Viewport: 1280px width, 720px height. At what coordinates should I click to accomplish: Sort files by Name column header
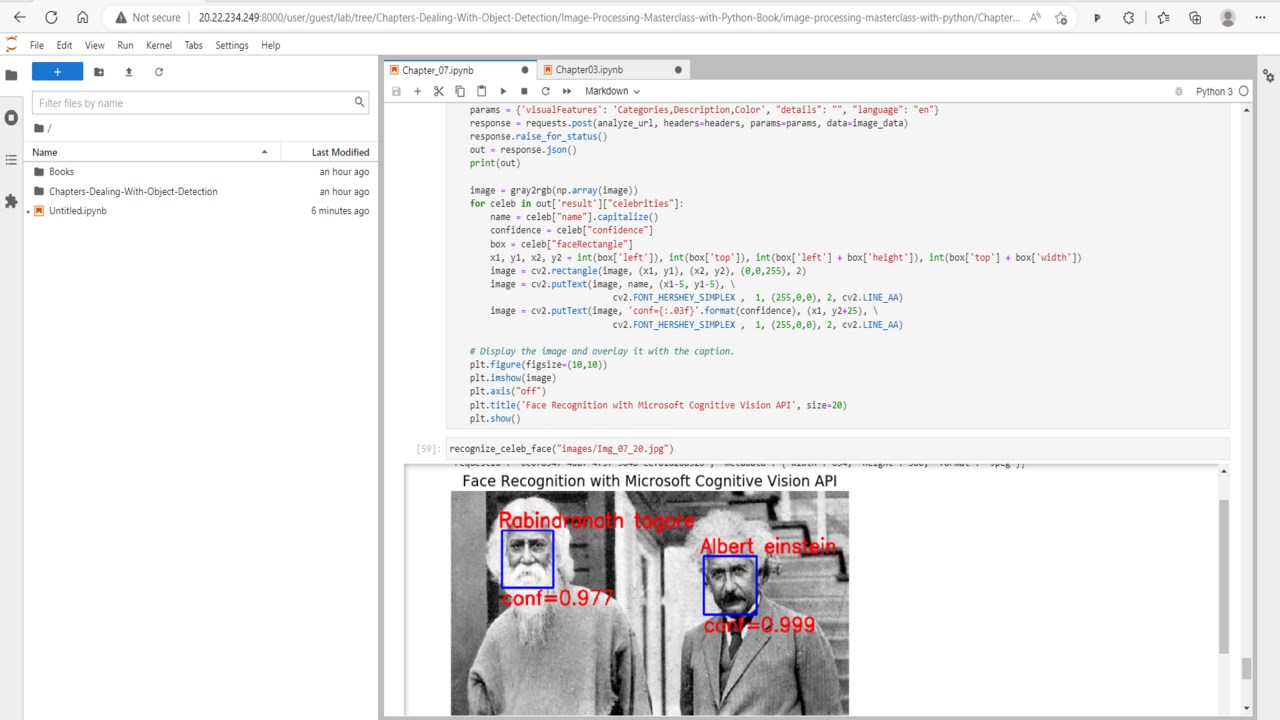click(x=151, y=152)
